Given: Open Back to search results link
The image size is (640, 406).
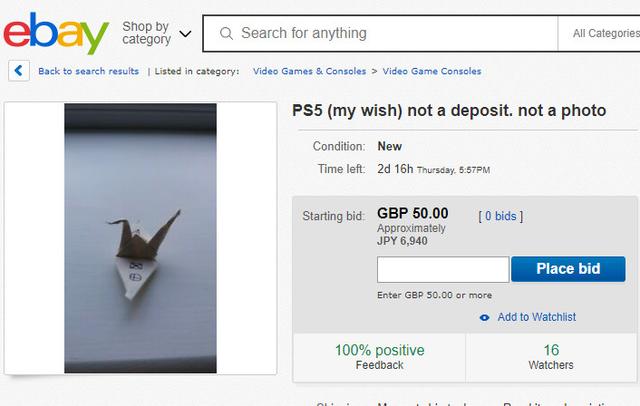Looking at the screenshot, I should point(88,71).
